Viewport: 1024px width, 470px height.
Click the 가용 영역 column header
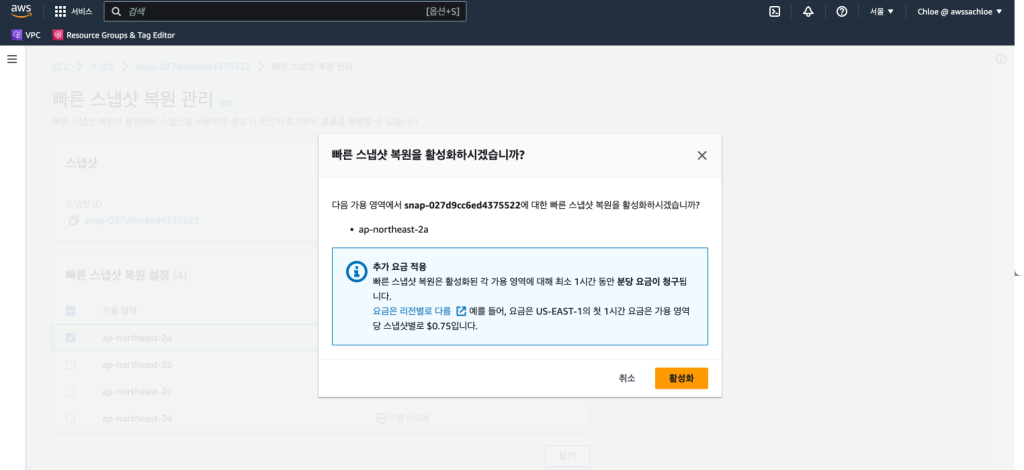pos(121,311)
